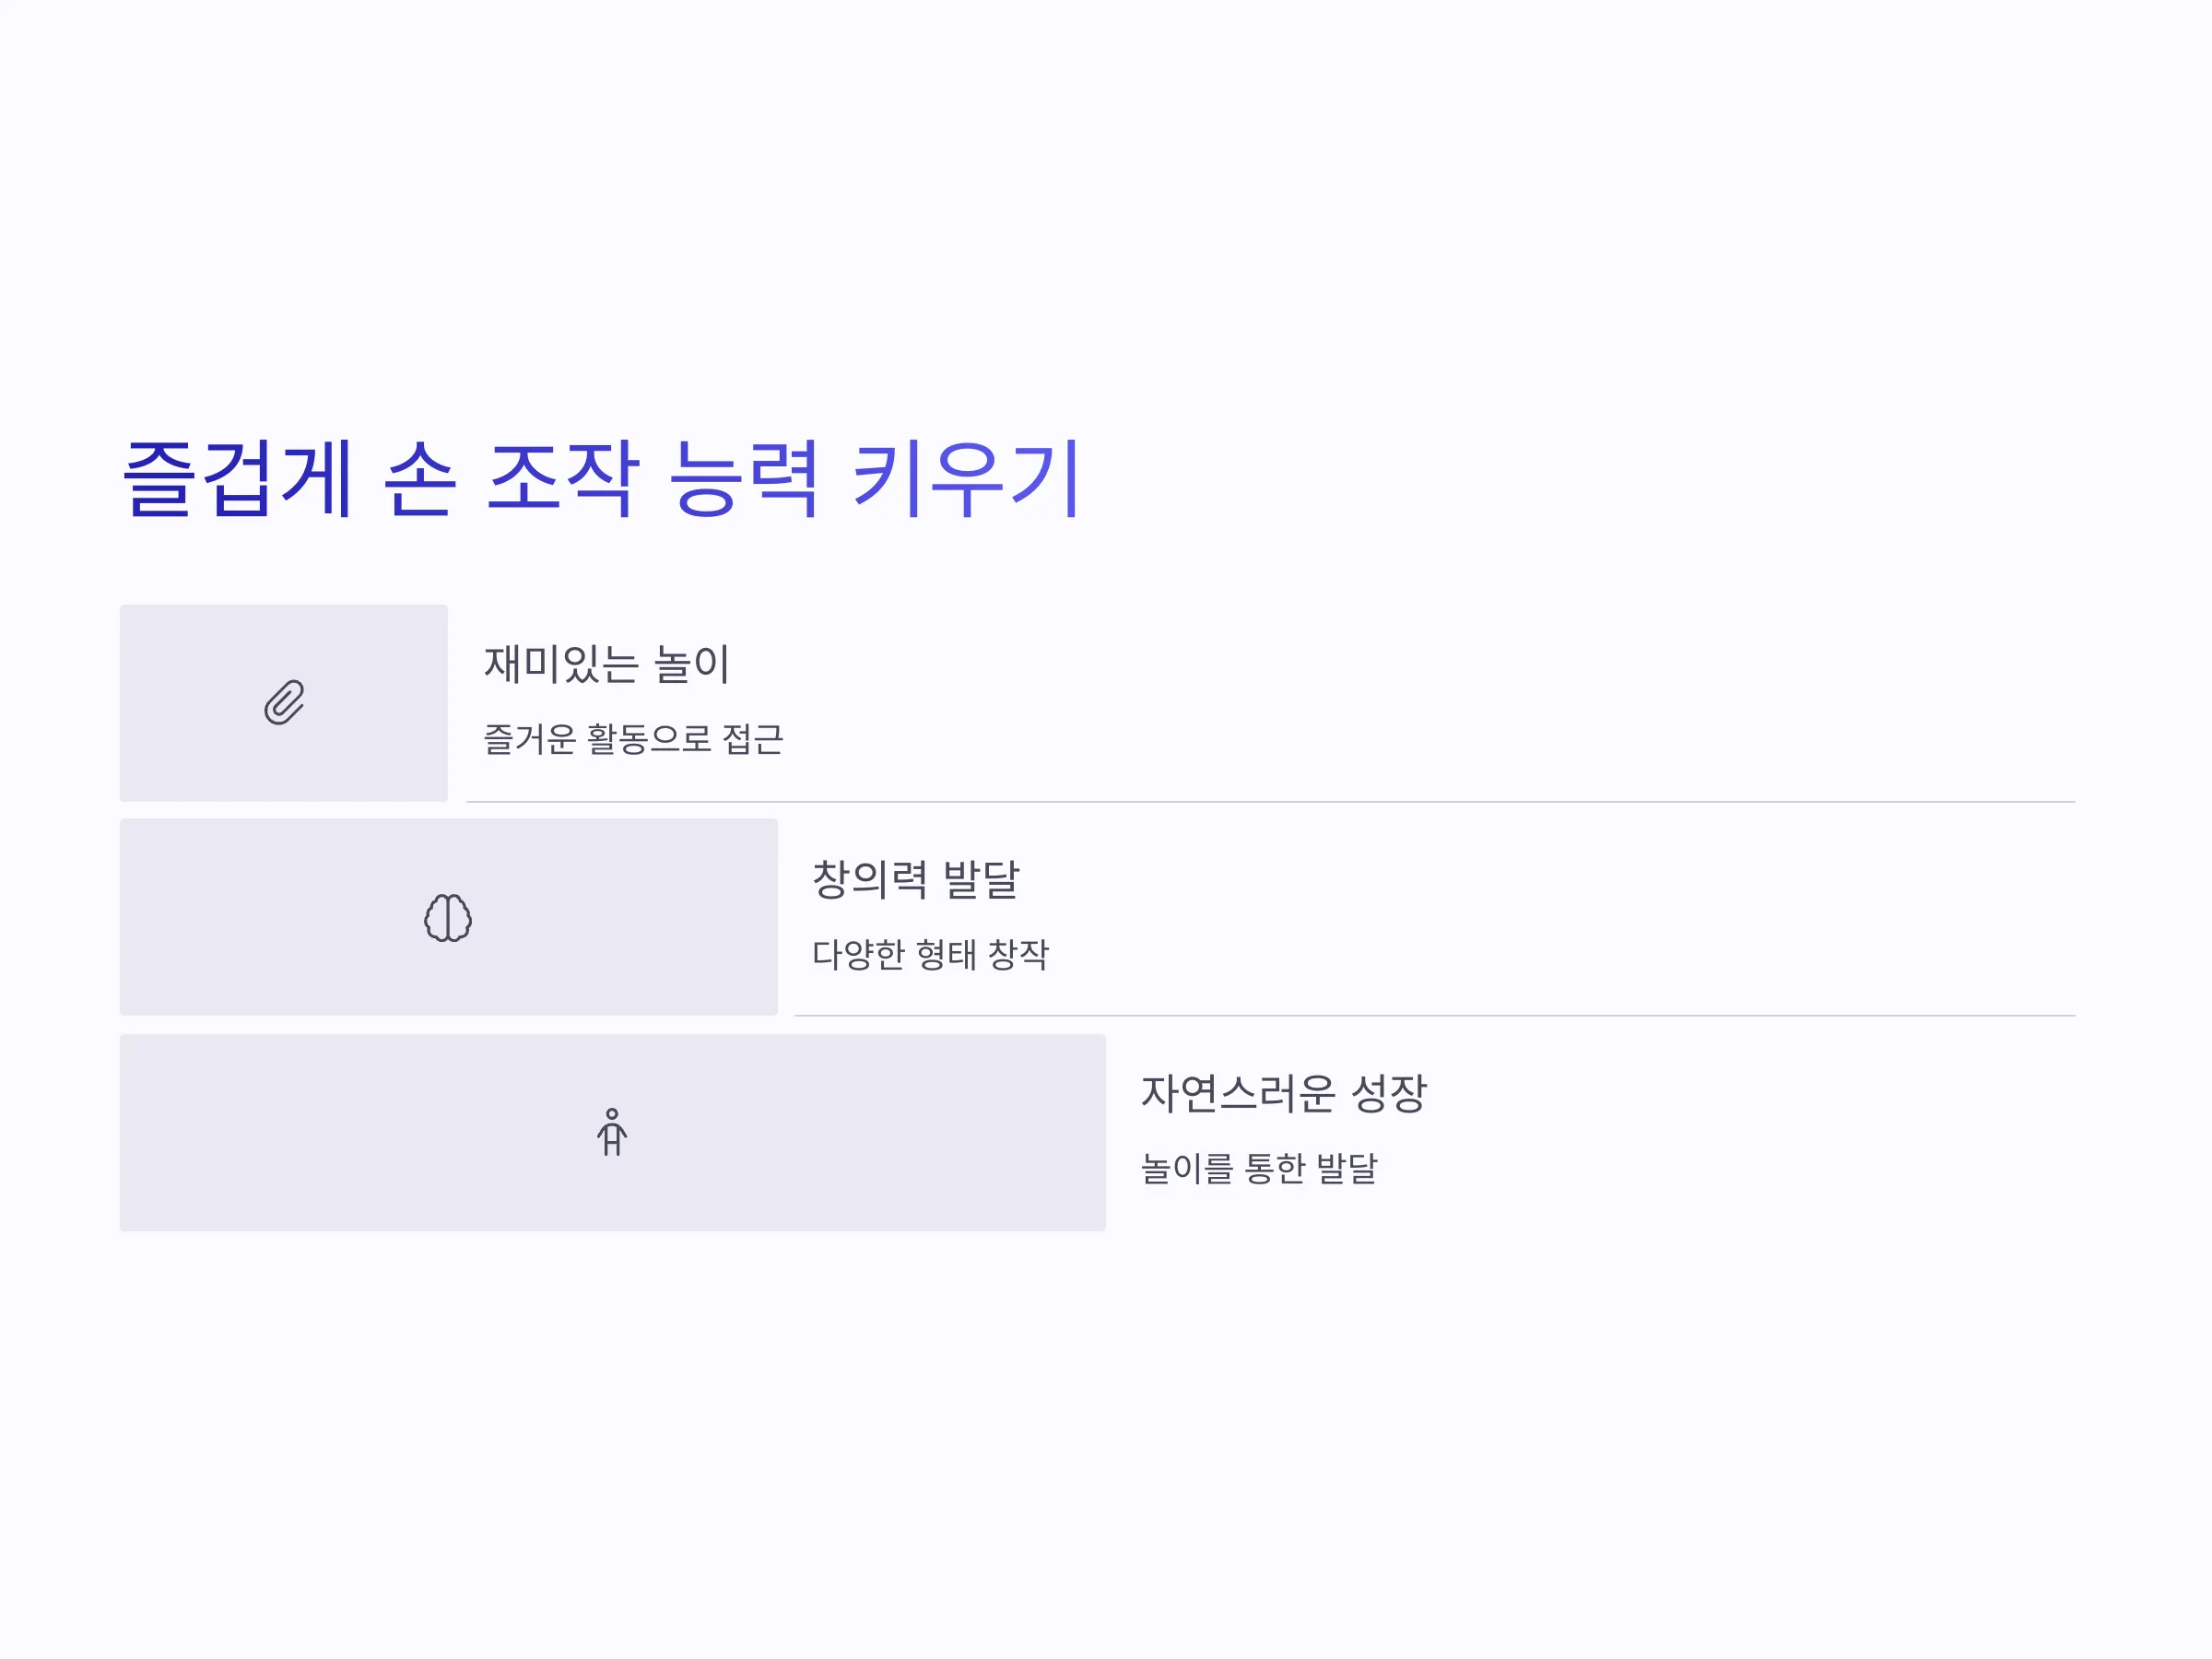Click the word 즐겁게 in the title

[237, 478]
